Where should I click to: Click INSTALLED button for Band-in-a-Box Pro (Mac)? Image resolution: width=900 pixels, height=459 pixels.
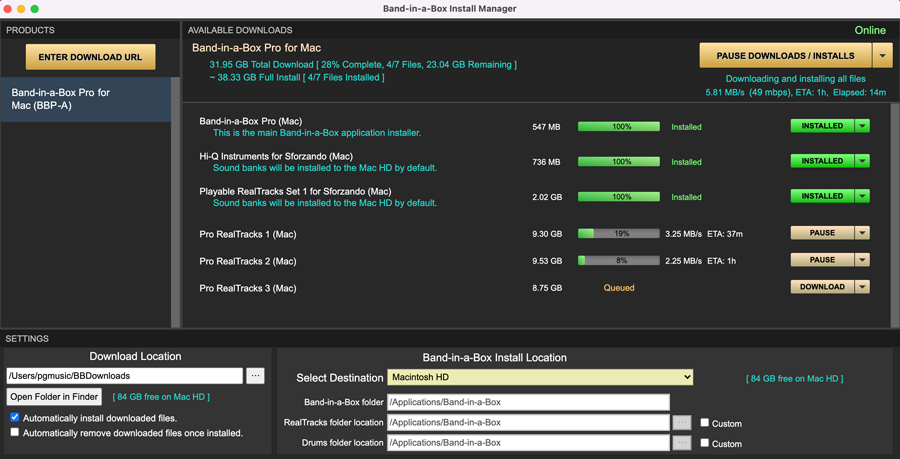tap(822, 126)
